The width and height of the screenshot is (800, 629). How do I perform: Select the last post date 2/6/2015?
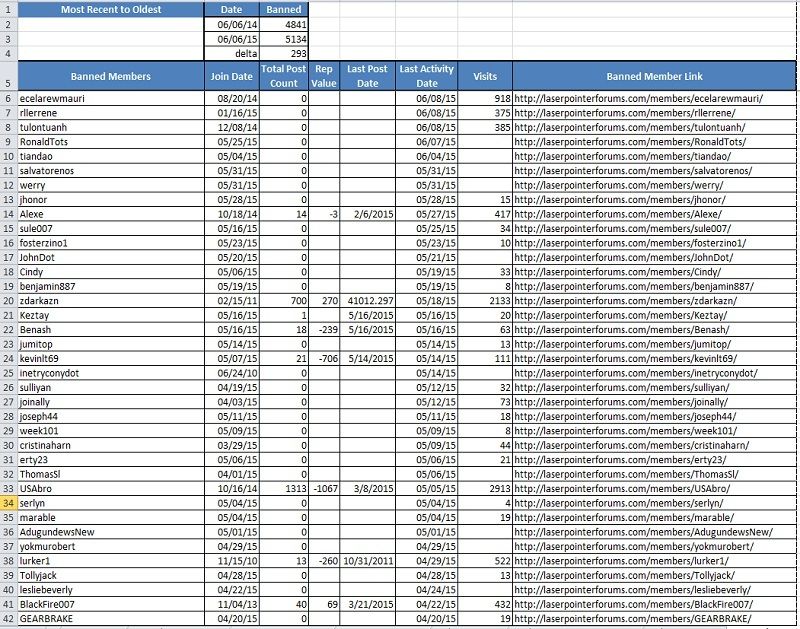point(367,214)
